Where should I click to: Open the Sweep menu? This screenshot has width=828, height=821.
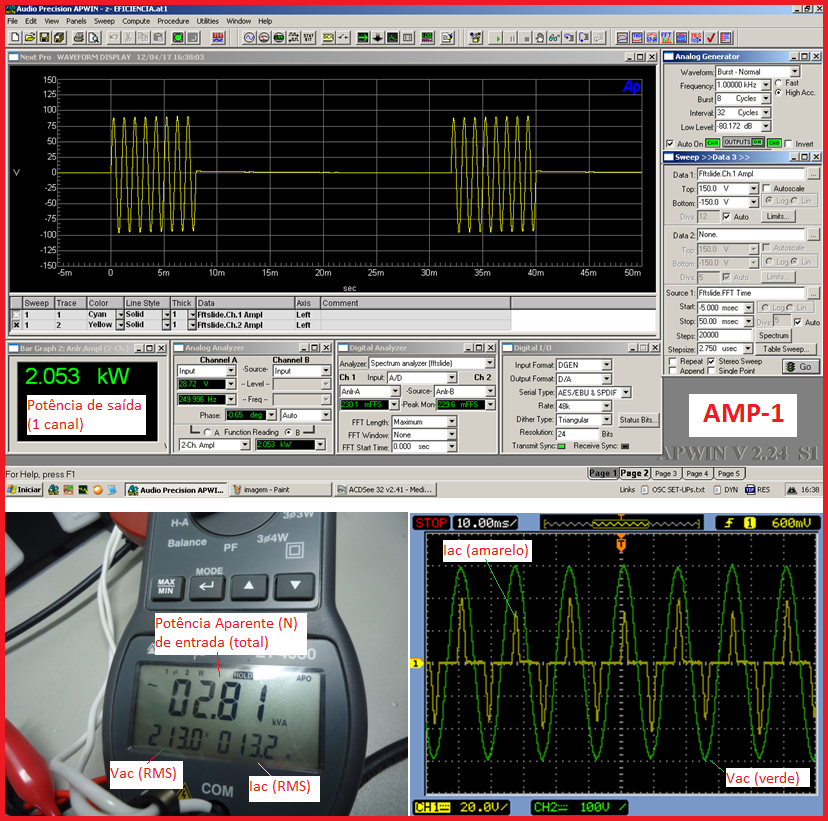(x=105, y=20)
